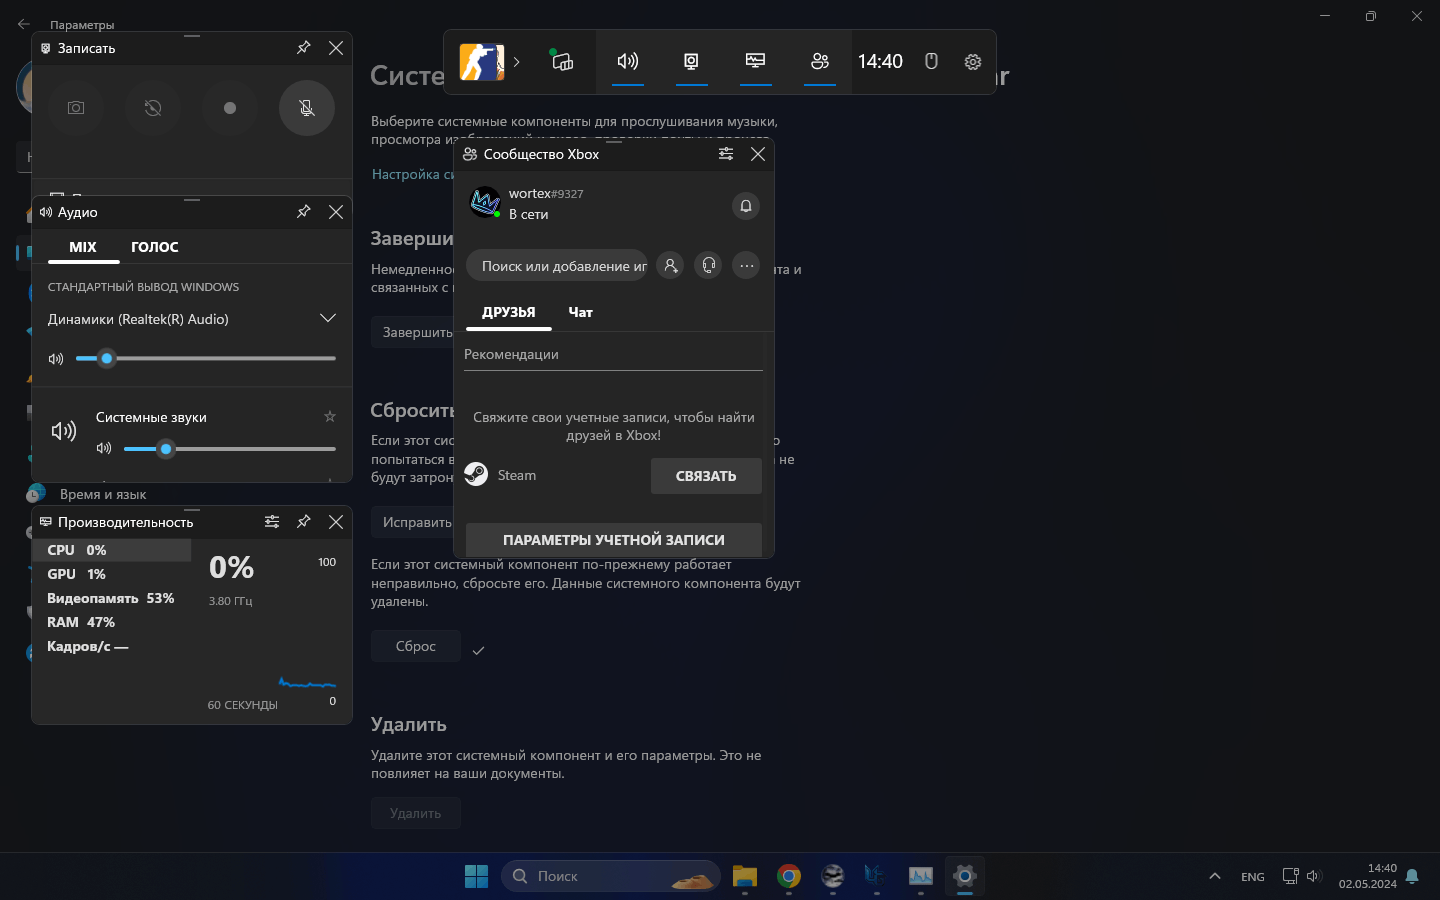Select the GPU metric row
The width and height of the screenshot is (1440, 900).
pos(112,574)
